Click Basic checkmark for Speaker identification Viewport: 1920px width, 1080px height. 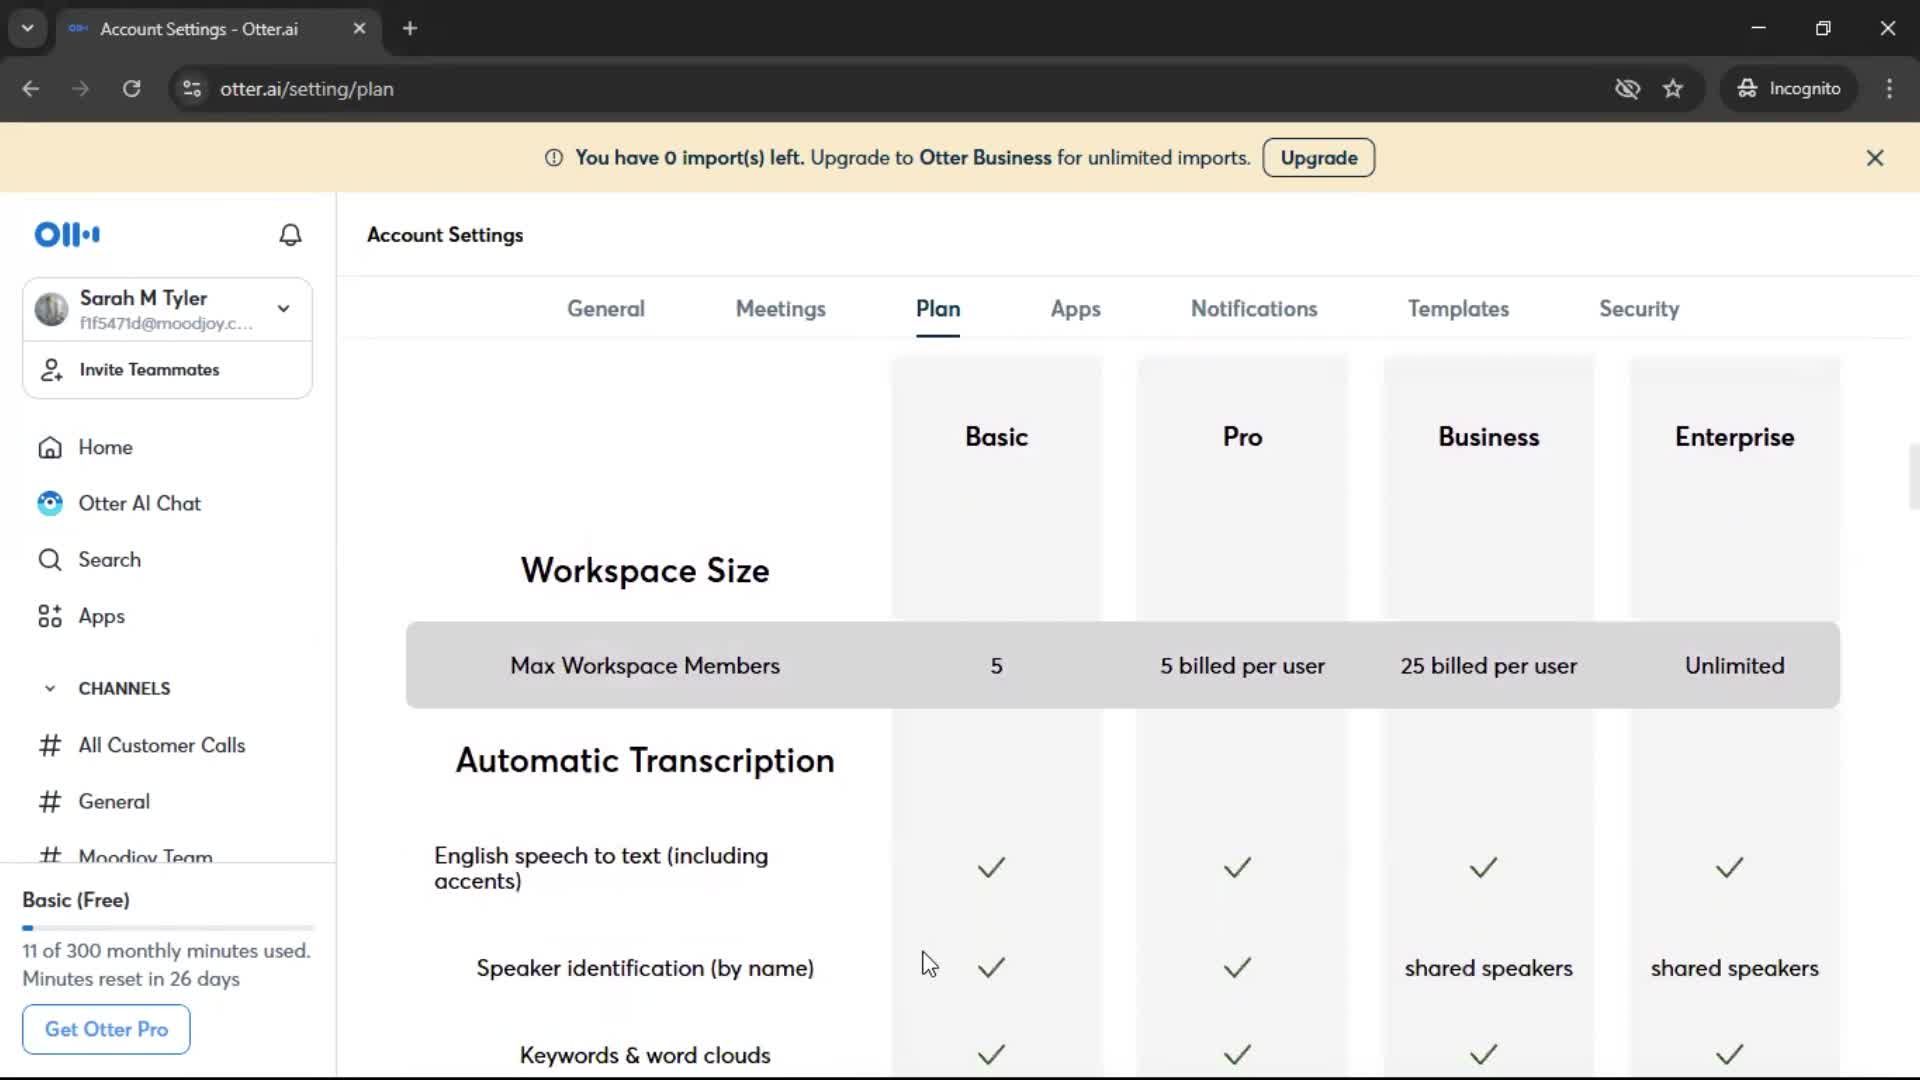coord(991,968)
